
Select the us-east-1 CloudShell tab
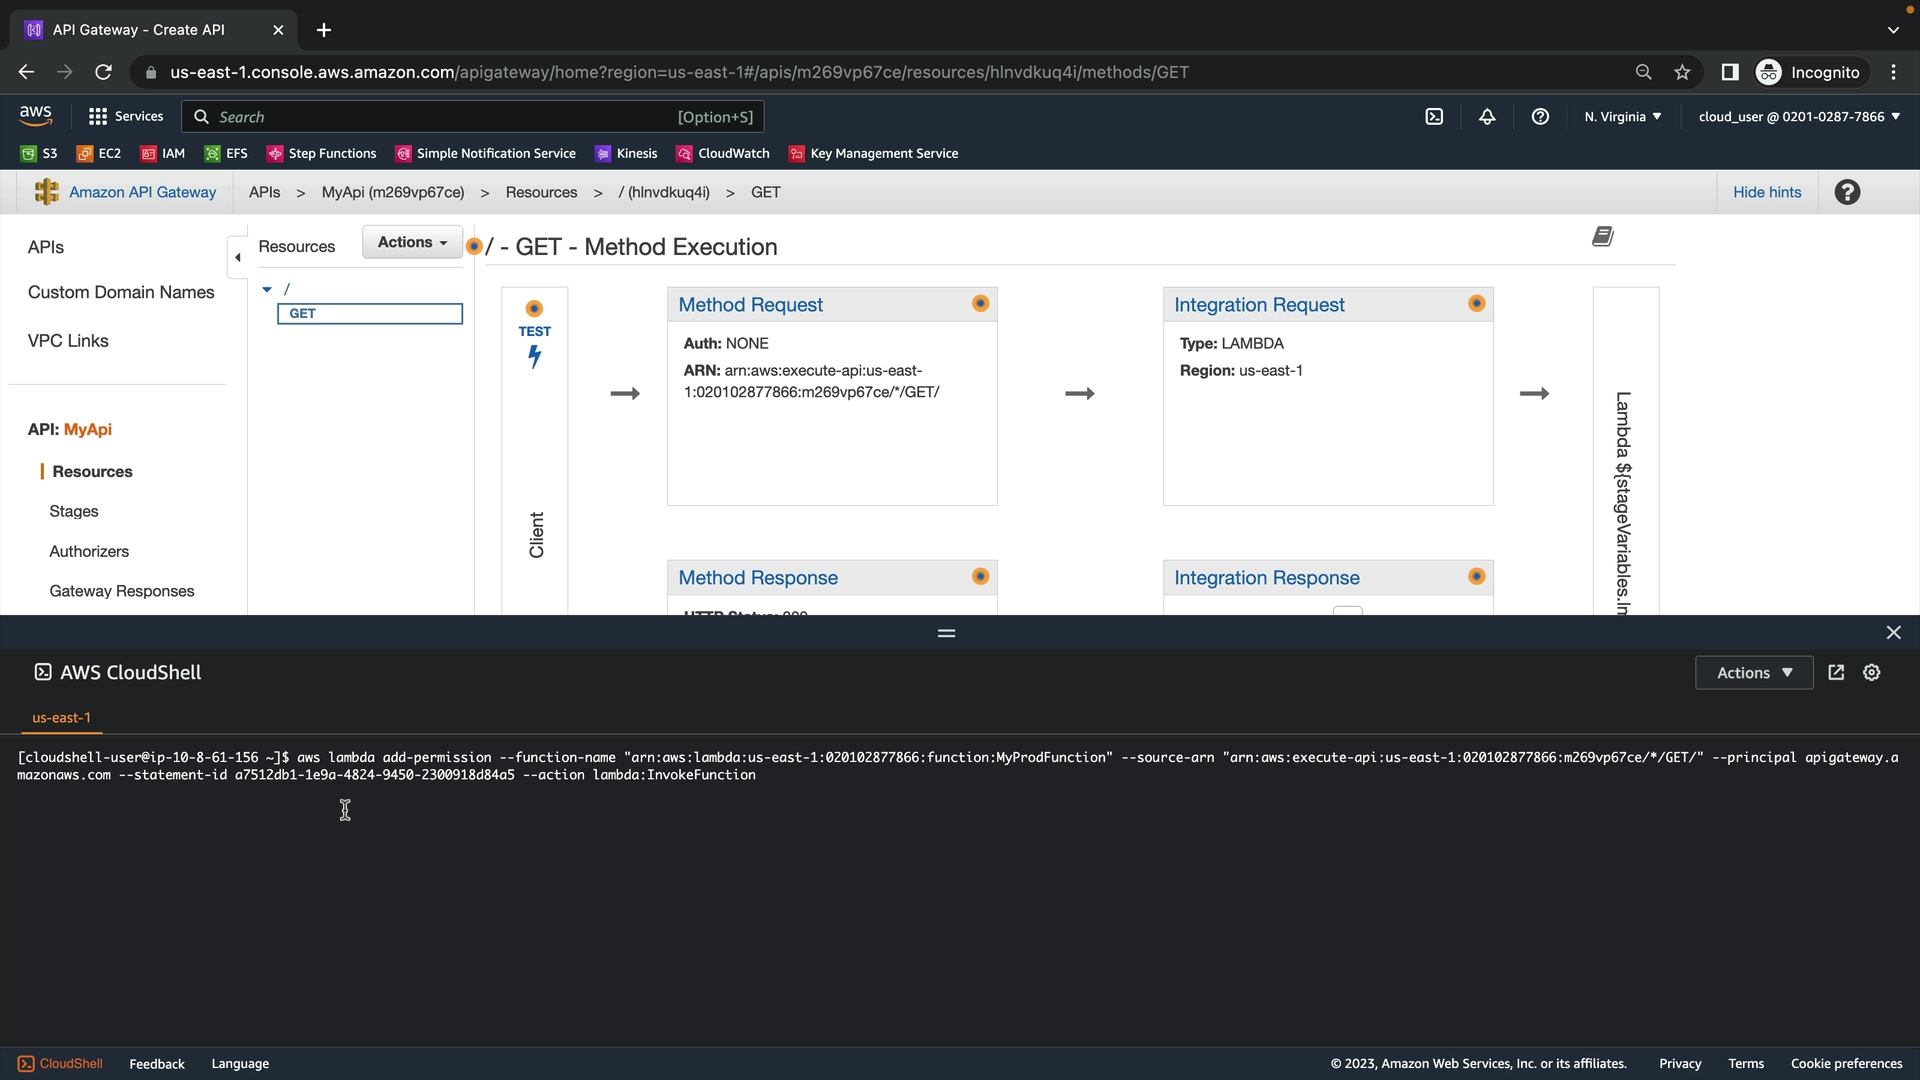[61, 718]
